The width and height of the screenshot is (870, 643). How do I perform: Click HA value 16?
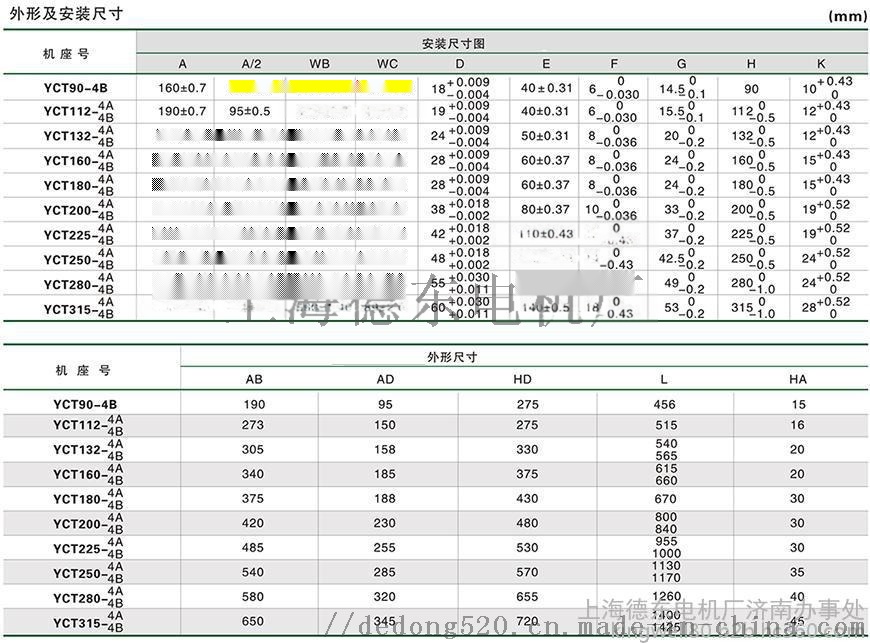coord(797,425)
